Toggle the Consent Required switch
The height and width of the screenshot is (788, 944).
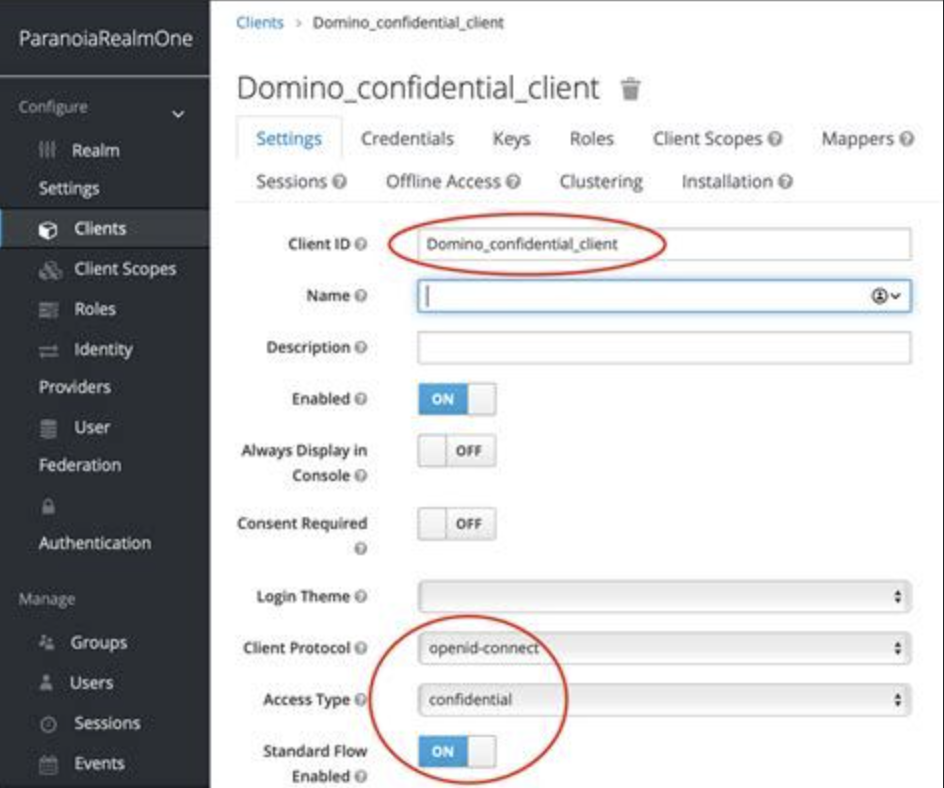(456, 523)
